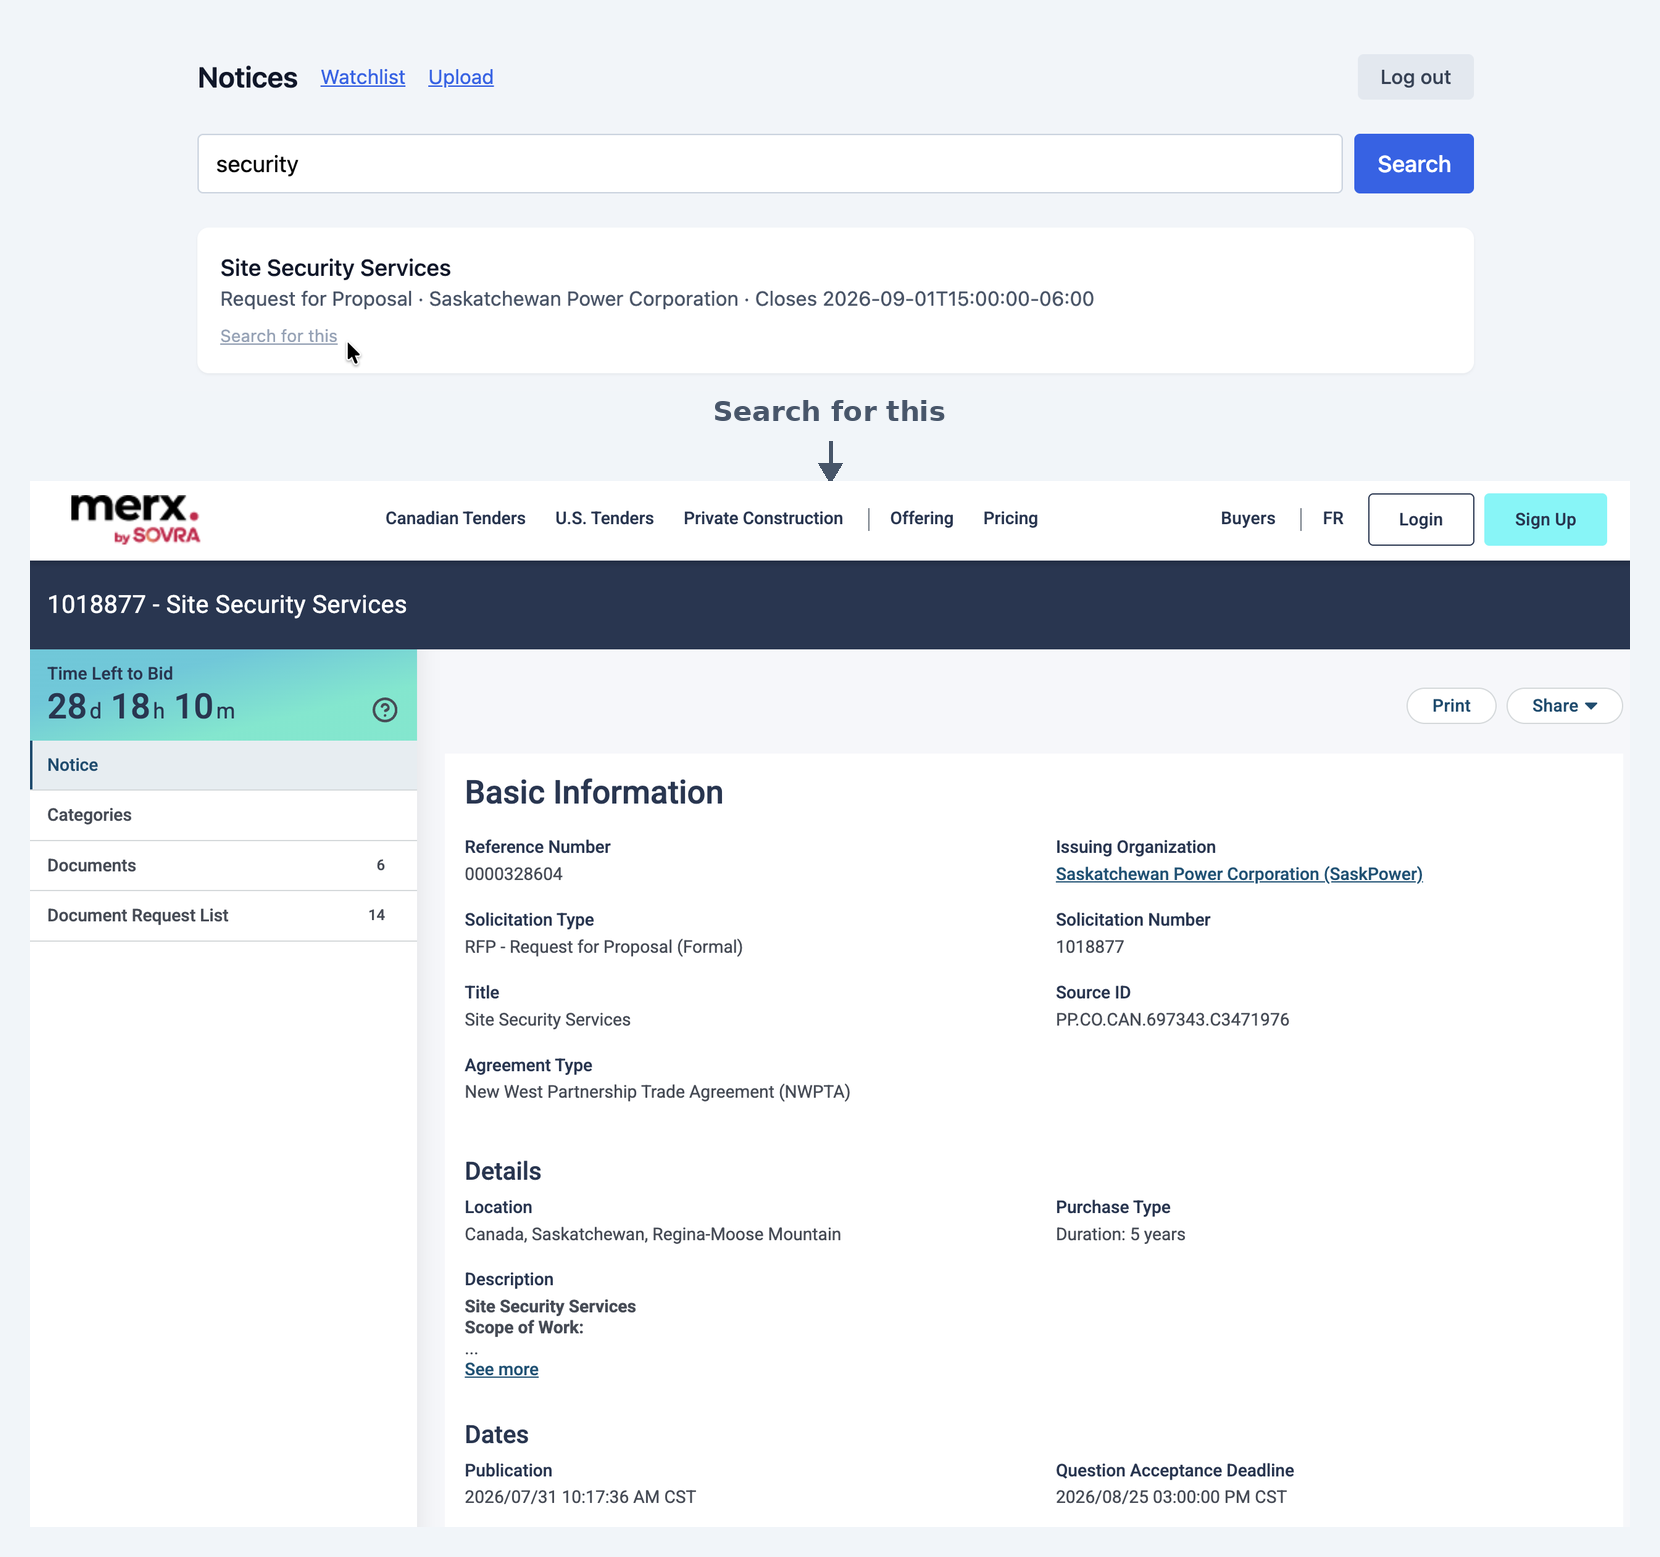Click the Login button
The height and width of the screenshot is (1557, 1660).
pos(1420,519)
